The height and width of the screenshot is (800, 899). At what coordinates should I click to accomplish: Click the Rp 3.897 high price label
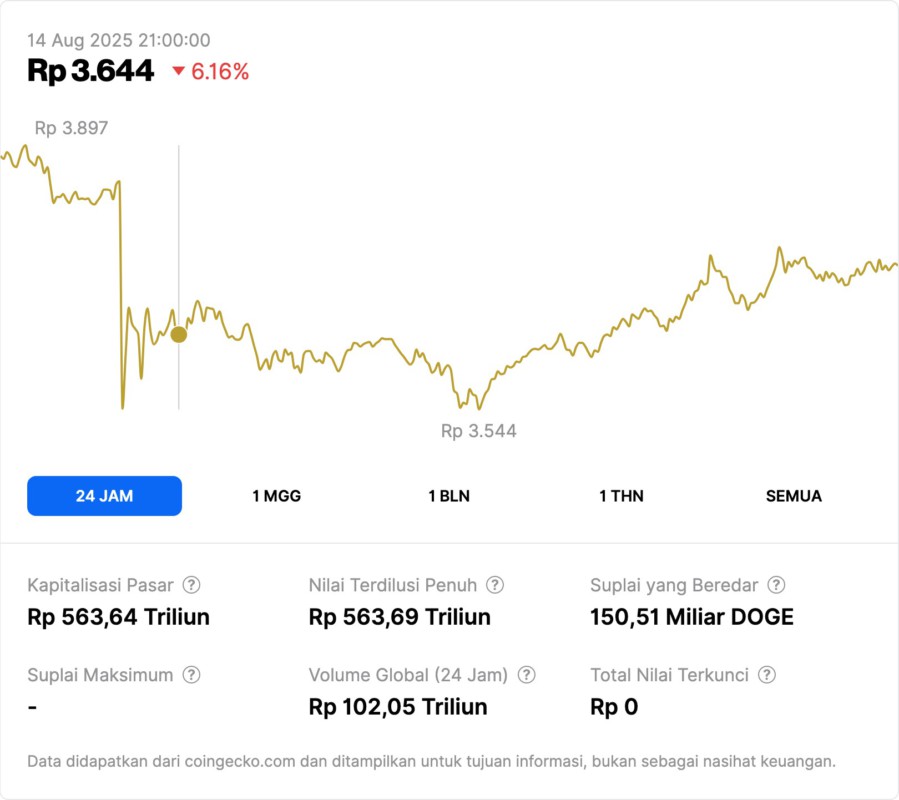point(71,128)
